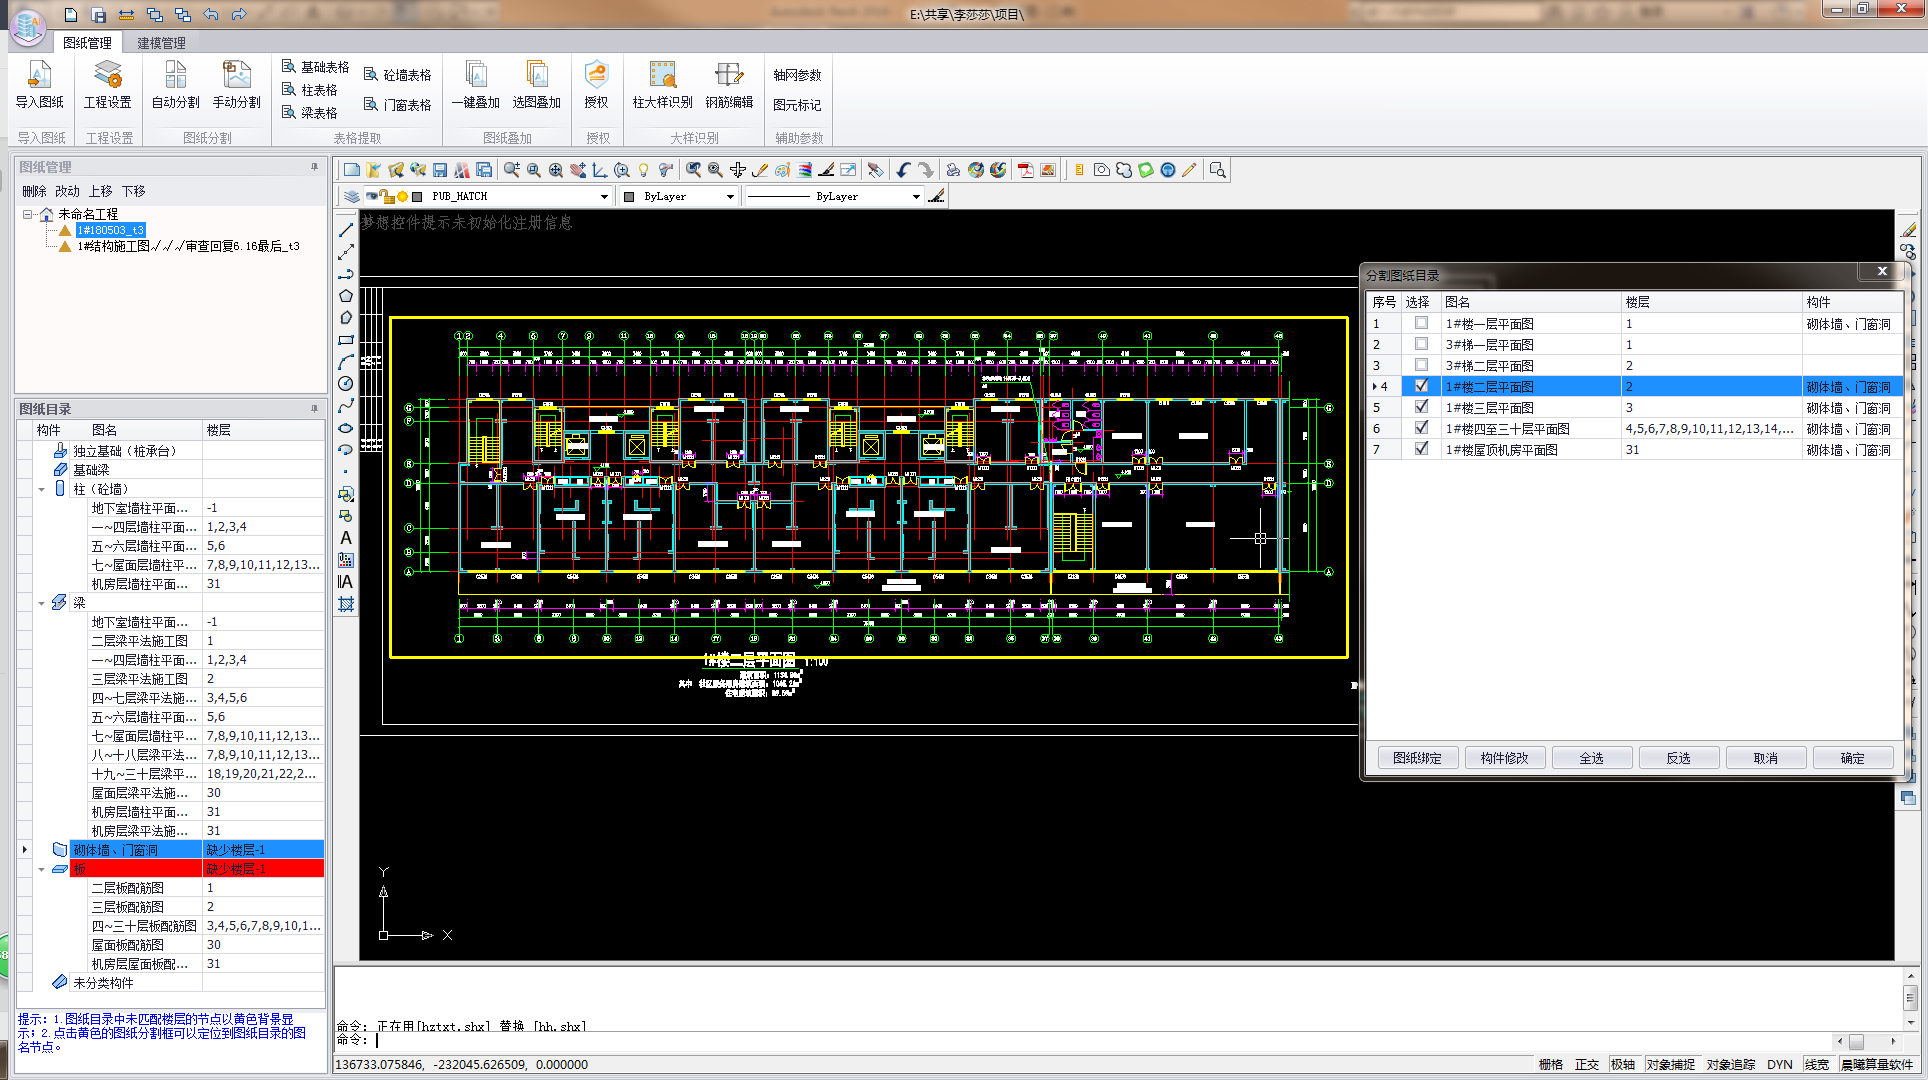Viewport: 1928px width, 1080px height.
Task: Click the 全选 select all button
Action: point(1591,758)
